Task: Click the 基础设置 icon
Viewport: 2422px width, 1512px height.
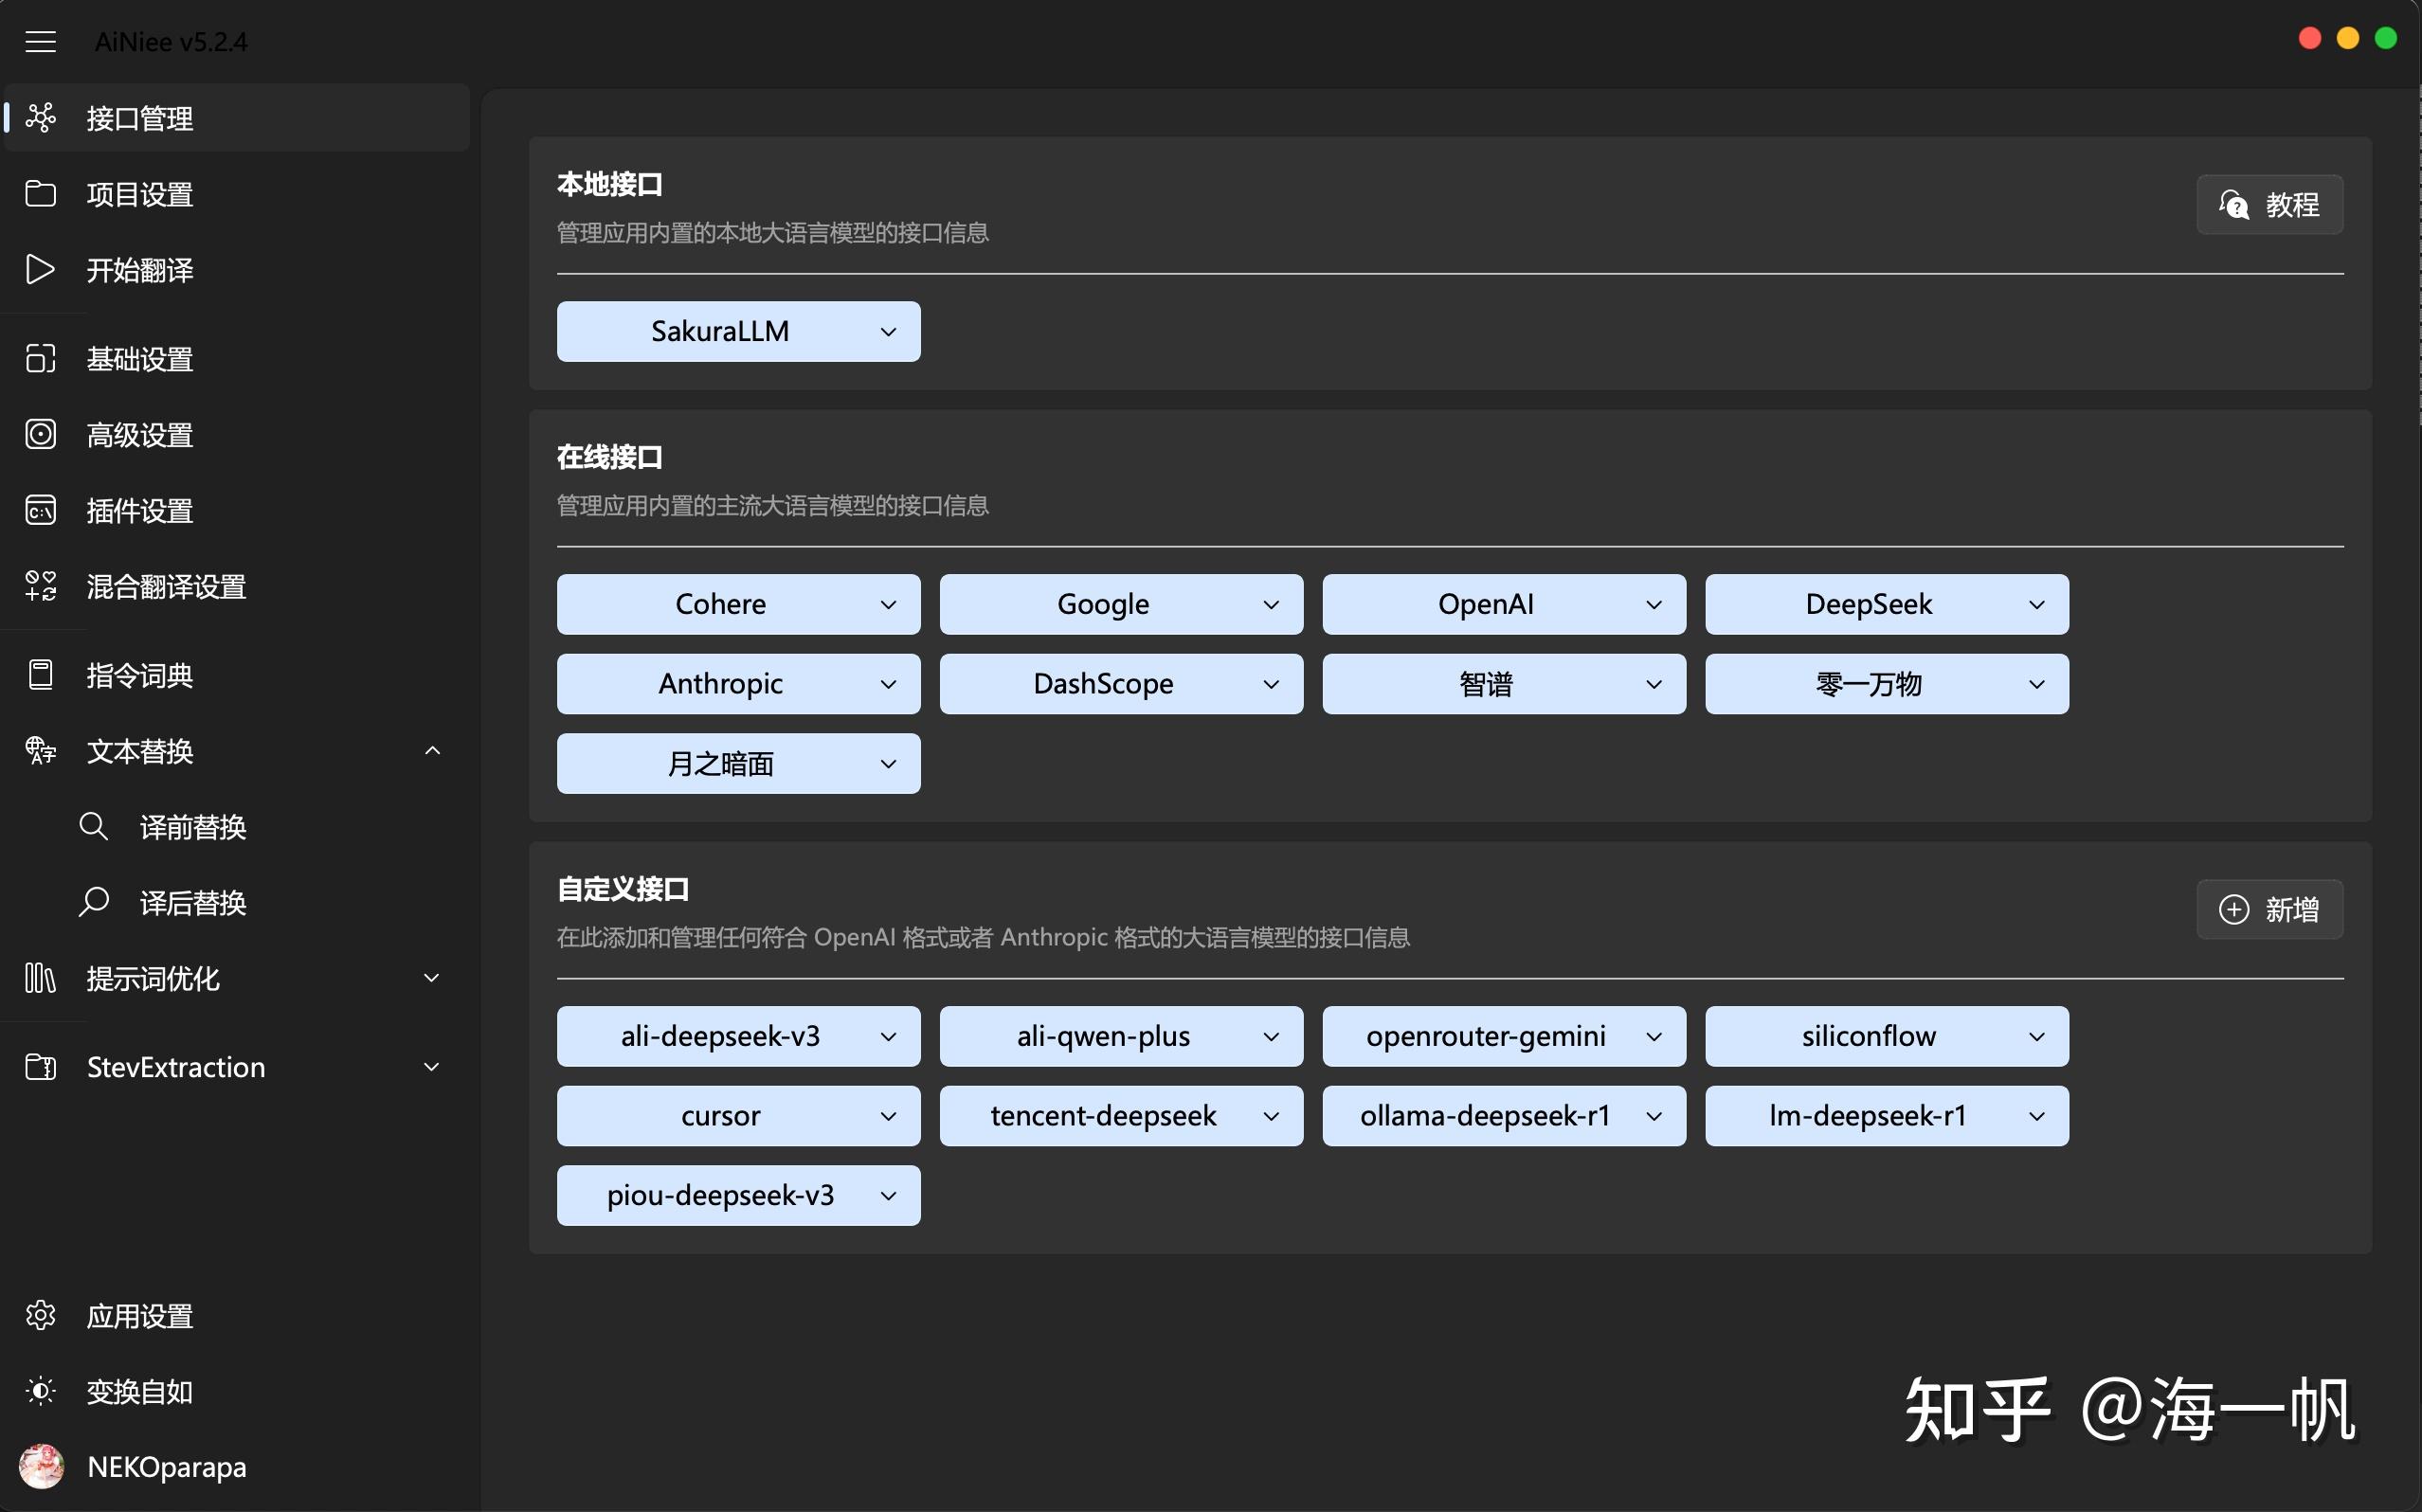Action: click(x=40, y=358)
